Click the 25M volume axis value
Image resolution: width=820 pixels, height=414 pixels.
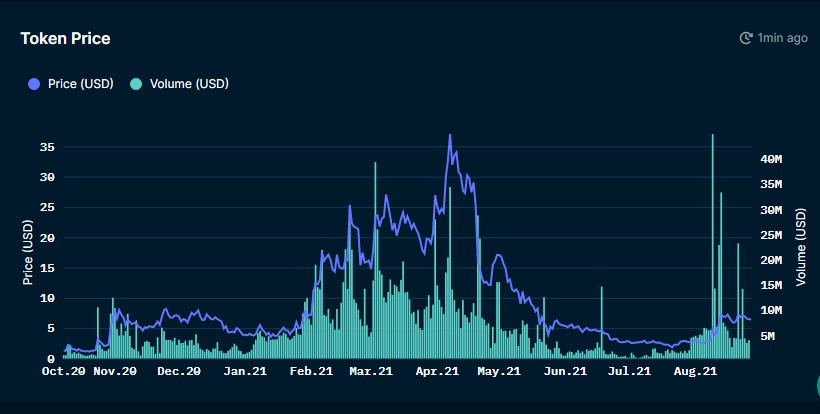(x=771, y=235)
